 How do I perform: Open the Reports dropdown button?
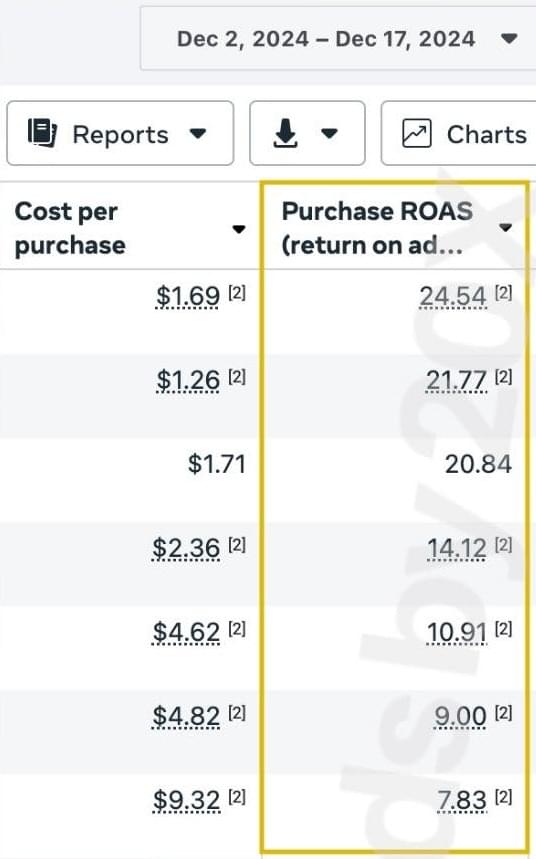coord(120,133)
